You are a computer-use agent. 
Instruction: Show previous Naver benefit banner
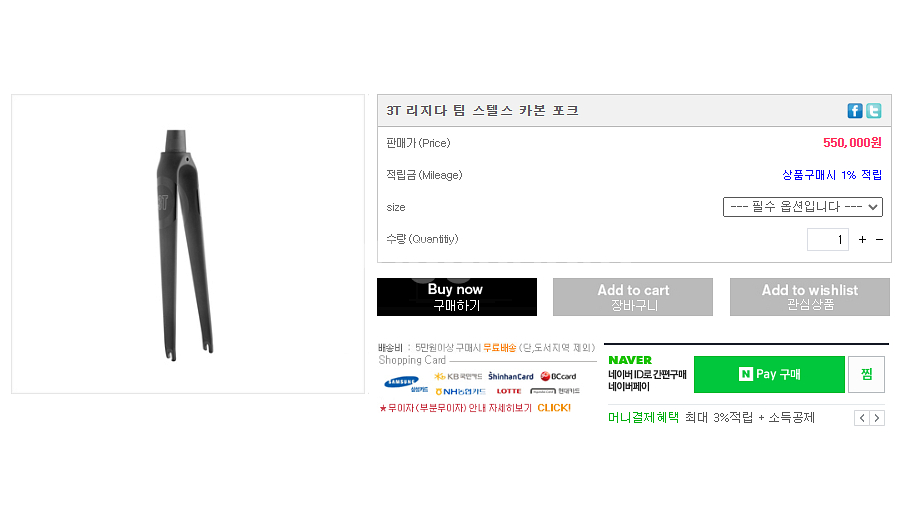(861, 418)
